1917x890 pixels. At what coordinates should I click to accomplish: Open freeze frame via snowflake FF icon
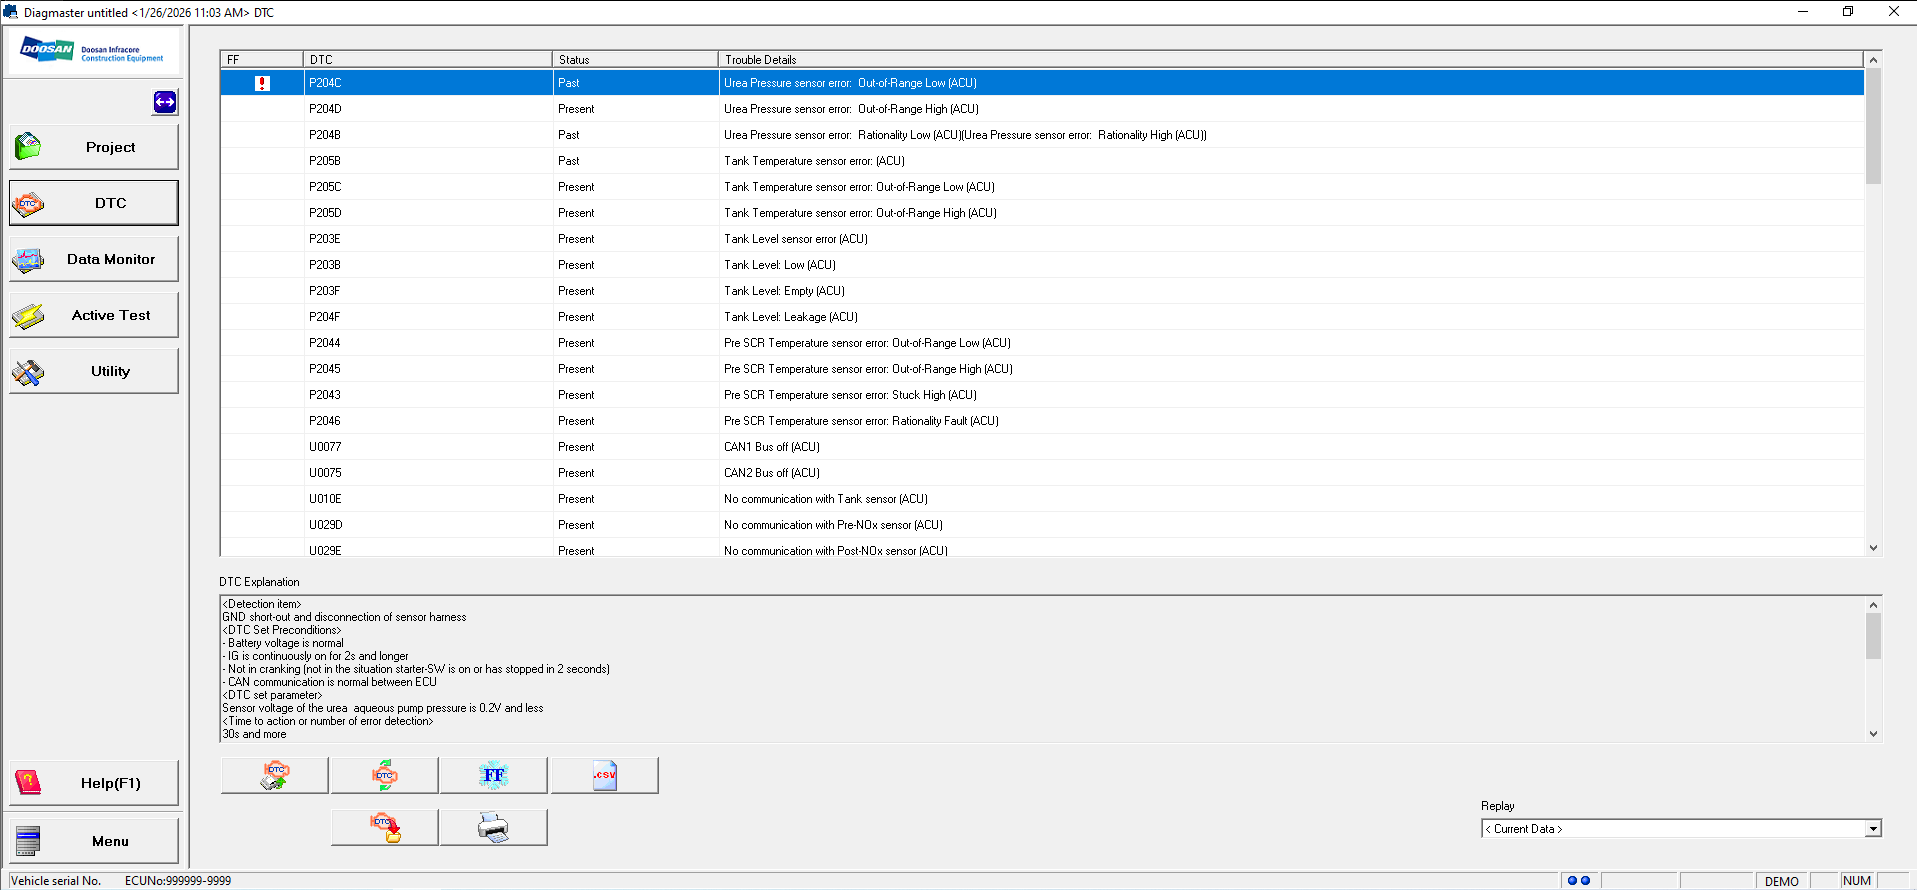493,775
